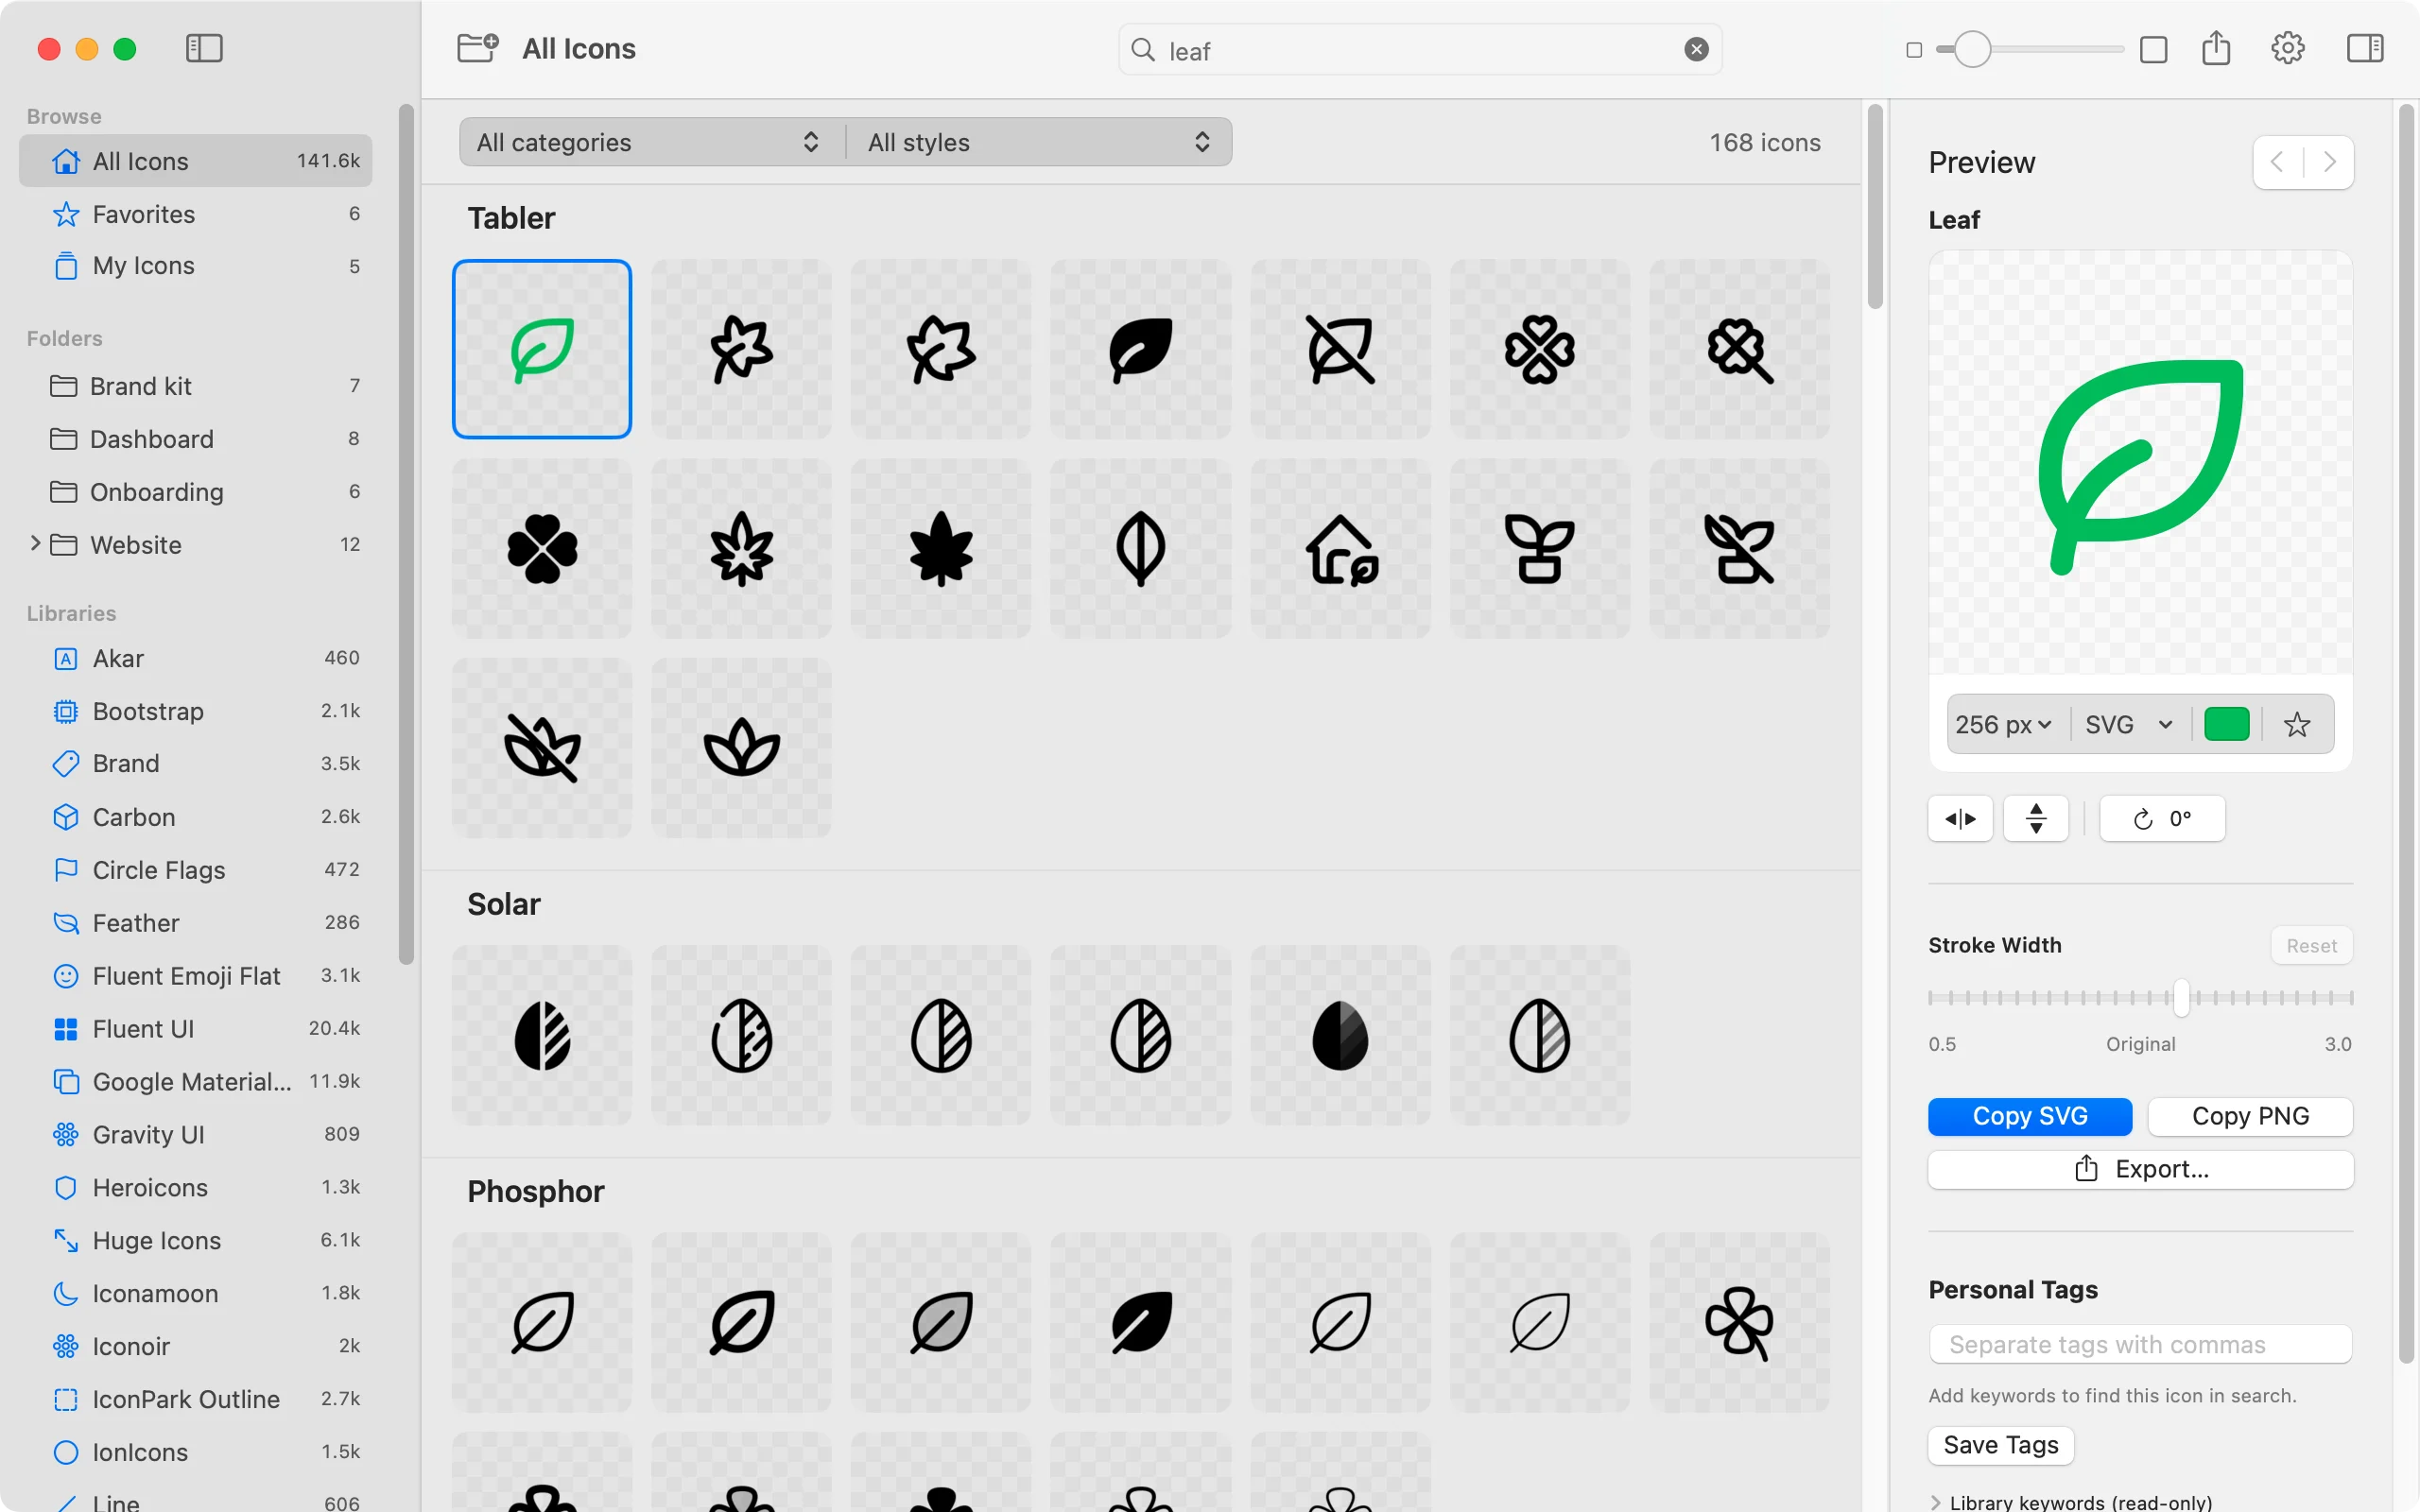Open My Icons in the sidebar

point(195,266)
